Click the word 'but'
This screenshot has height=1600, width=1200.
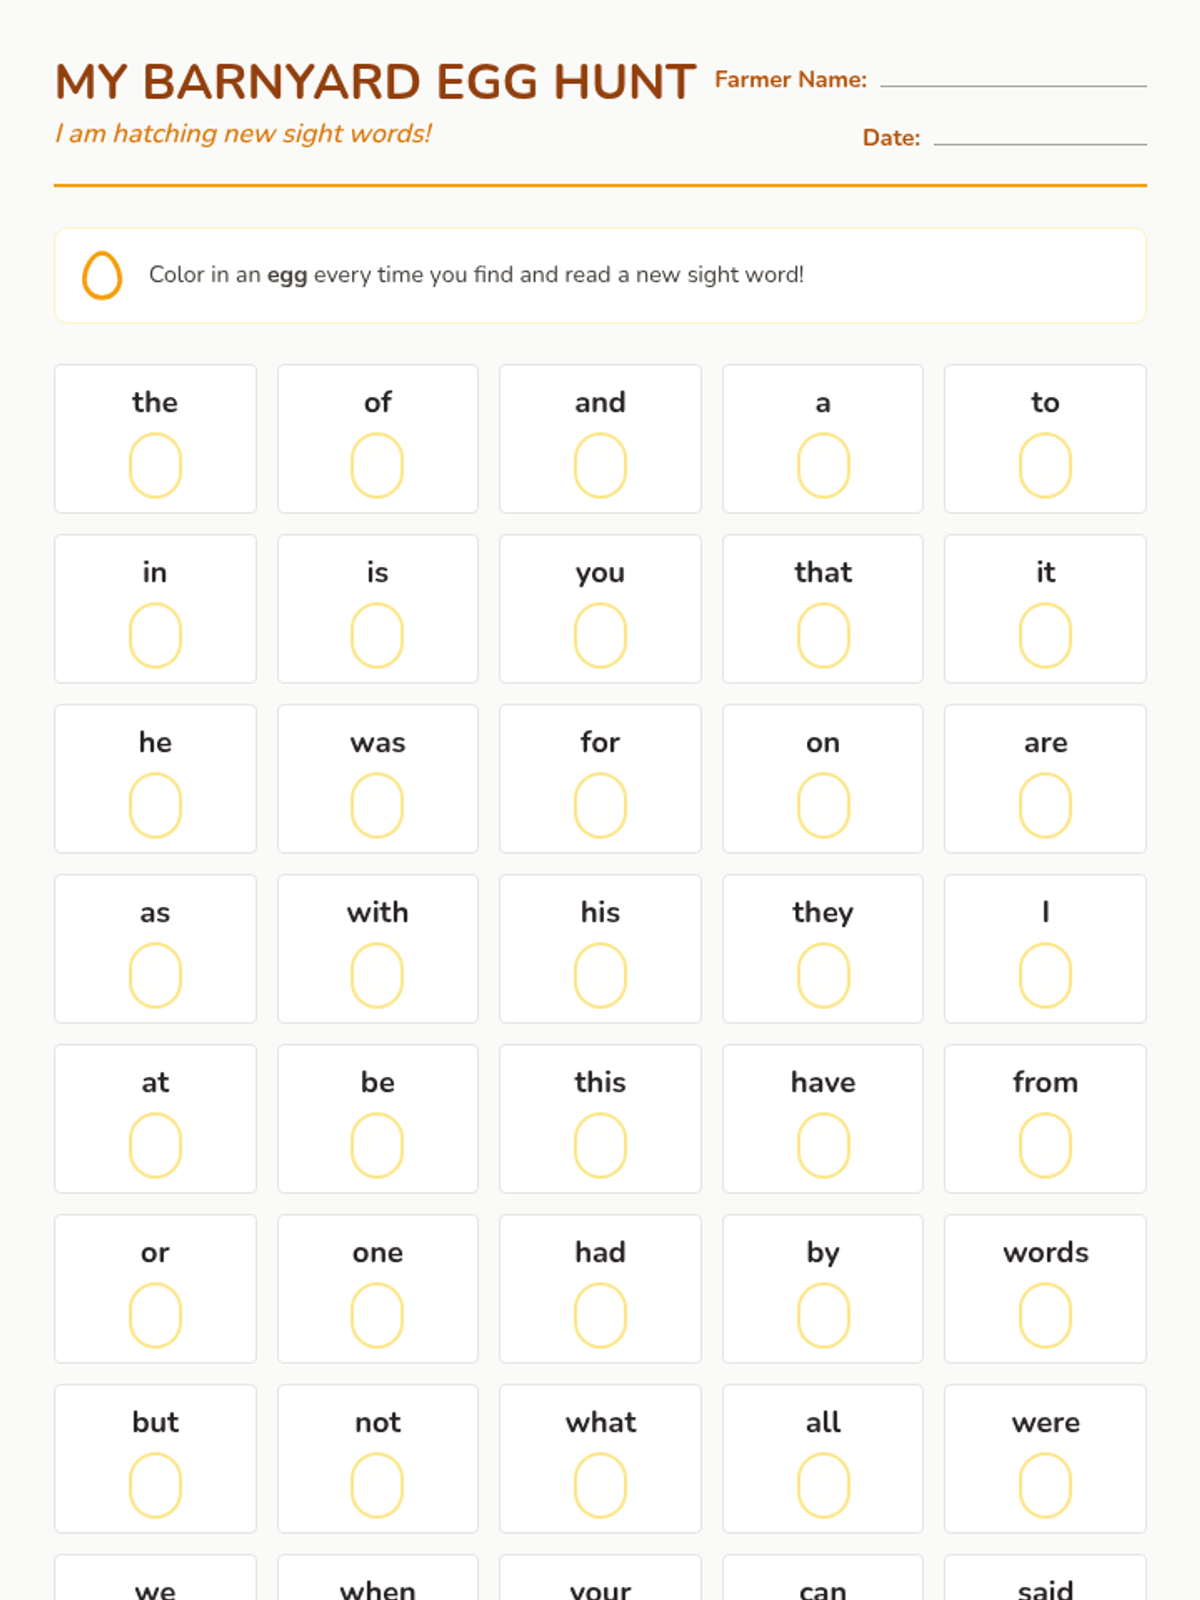155,1422
